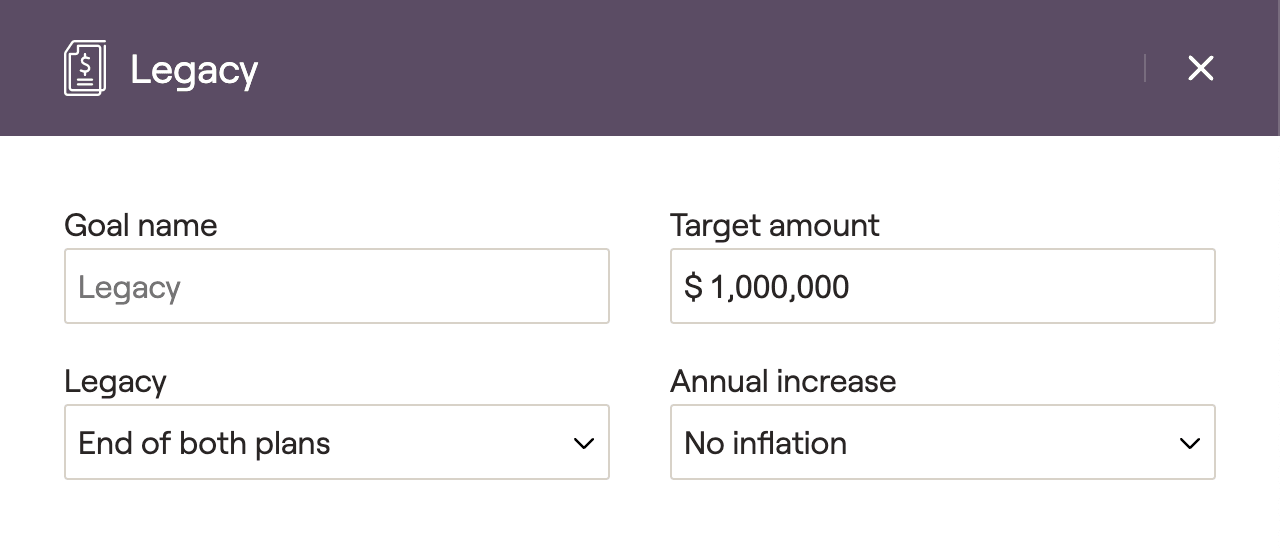Click the "Legacy" title in the header
This screenshot has height=550, width=1280.
pyautogui.click(x=194, y=70)
